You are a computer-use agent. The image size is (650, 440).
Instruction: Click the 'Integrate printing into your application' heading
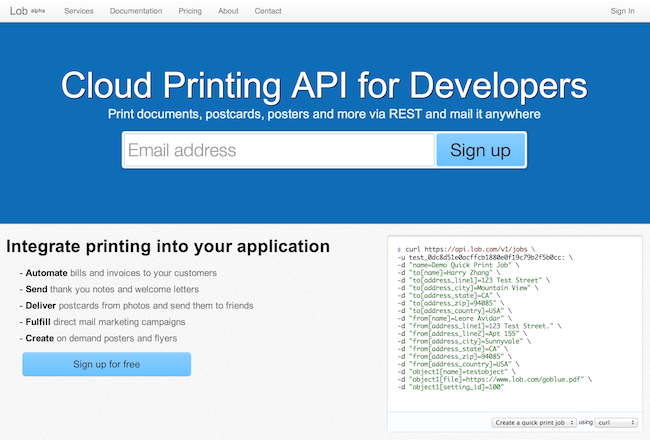[168, 246]
